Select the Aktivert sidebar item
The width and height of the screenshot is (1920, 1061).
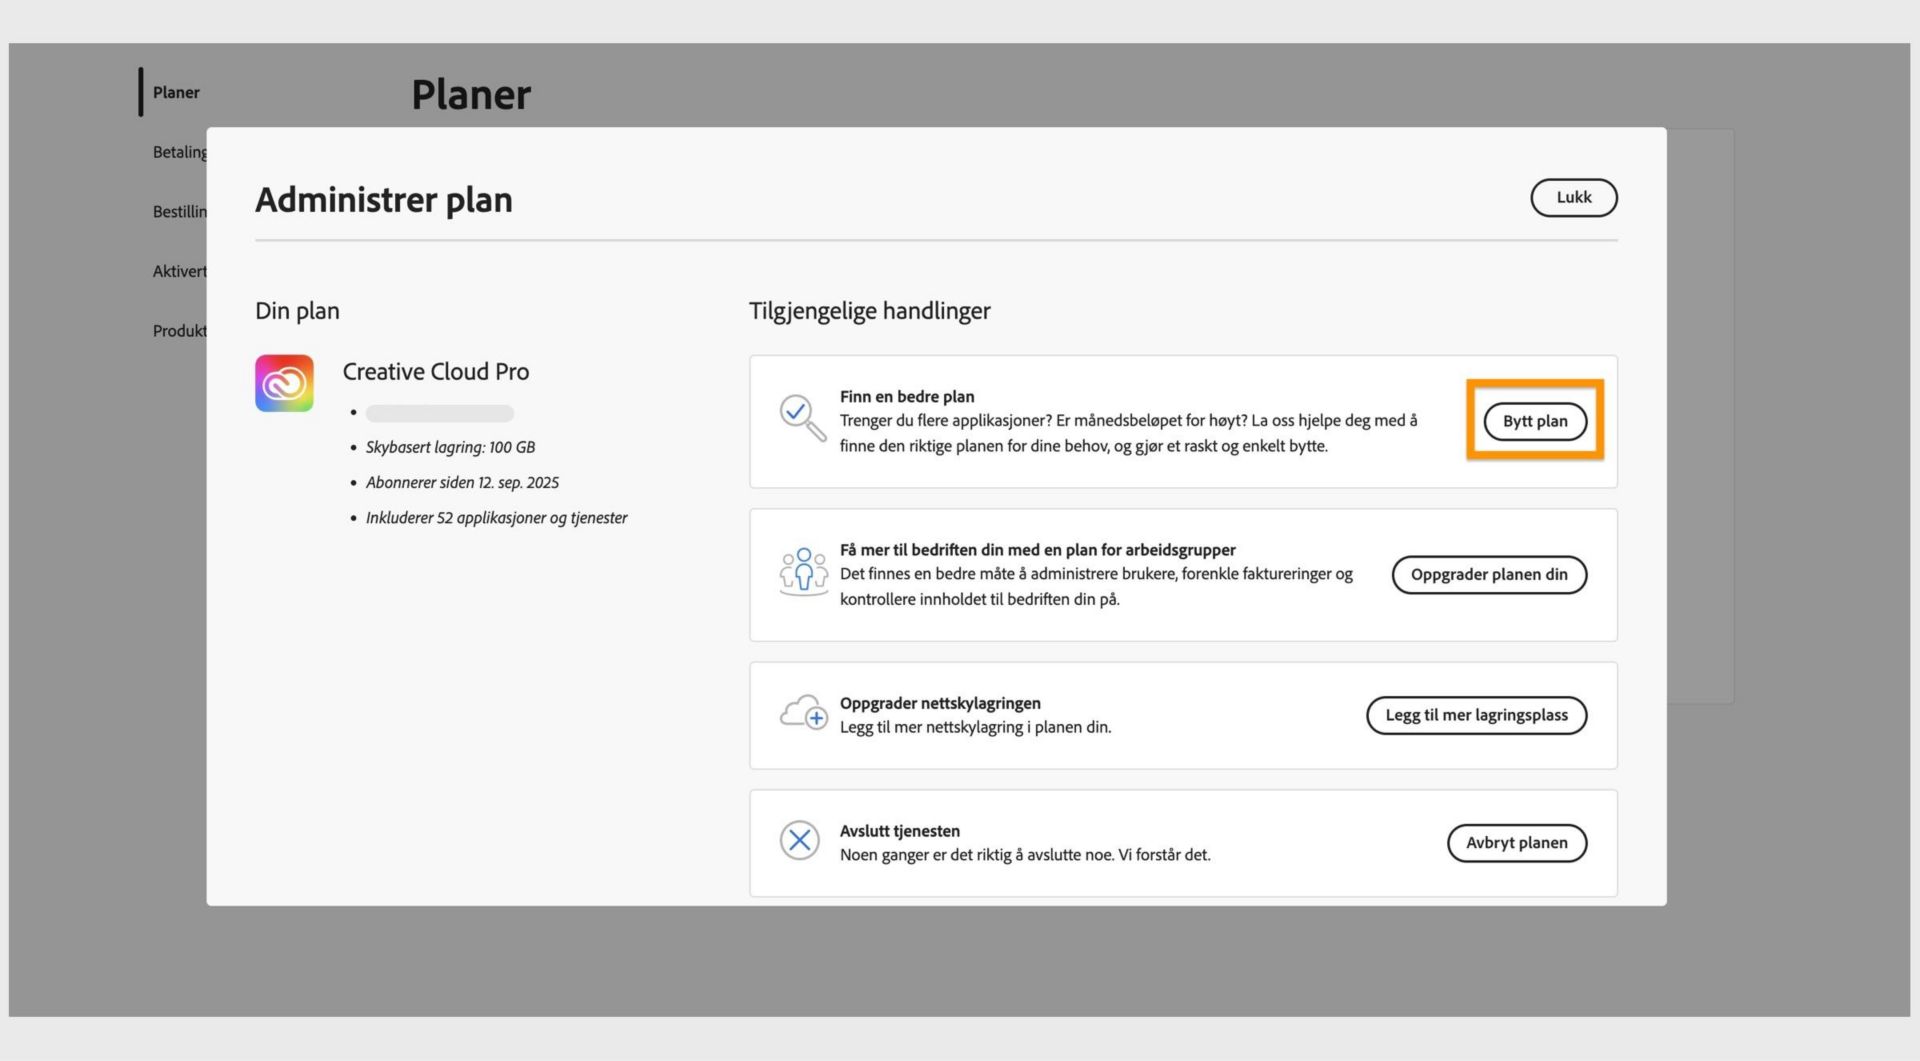[x=180, y=271]
